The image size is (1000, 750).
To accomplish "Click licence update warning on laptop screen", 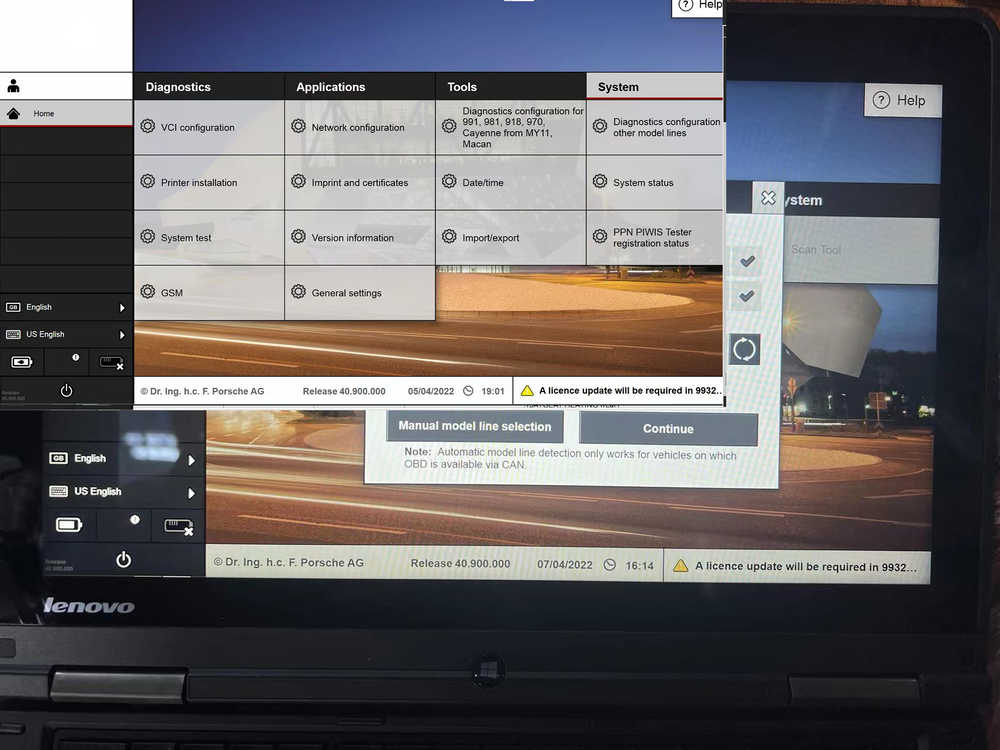I will (797, 566).
